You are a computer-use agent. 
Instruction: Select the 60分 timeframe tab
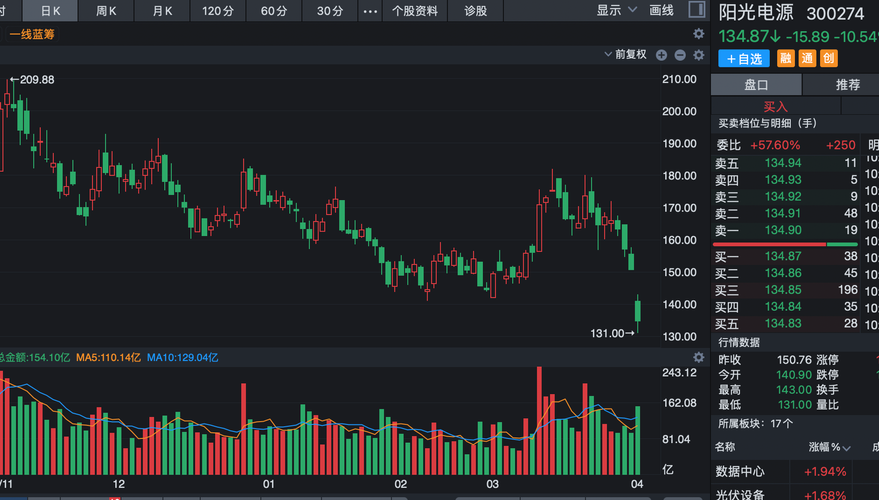(274, 11)
